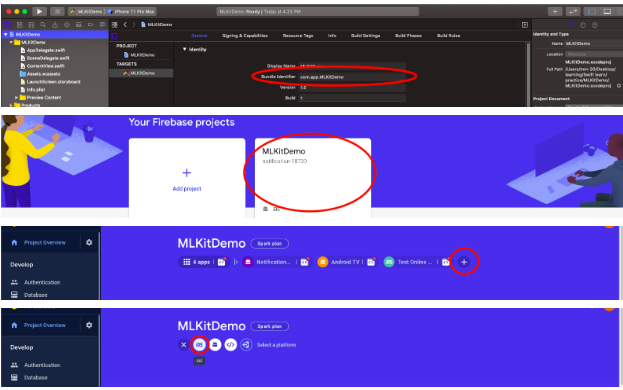Screen dimensions: 623x390
Task: Open the Xcode Library plus button
Action: pyautogui.click(x=555, y=12)
